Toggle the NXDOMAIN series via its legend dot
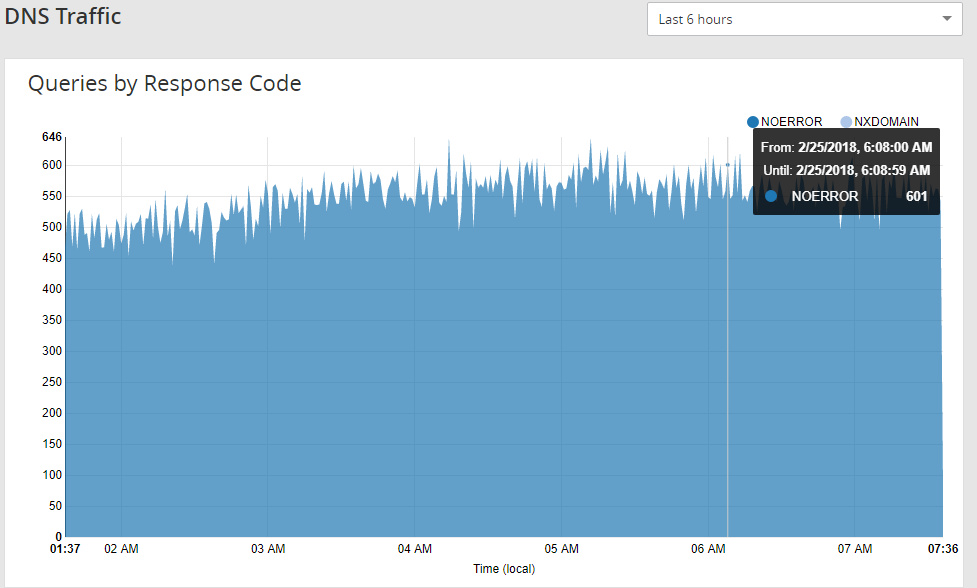Image resolution: width=977 pixels, height=588 pixels. tap(846, 122)
